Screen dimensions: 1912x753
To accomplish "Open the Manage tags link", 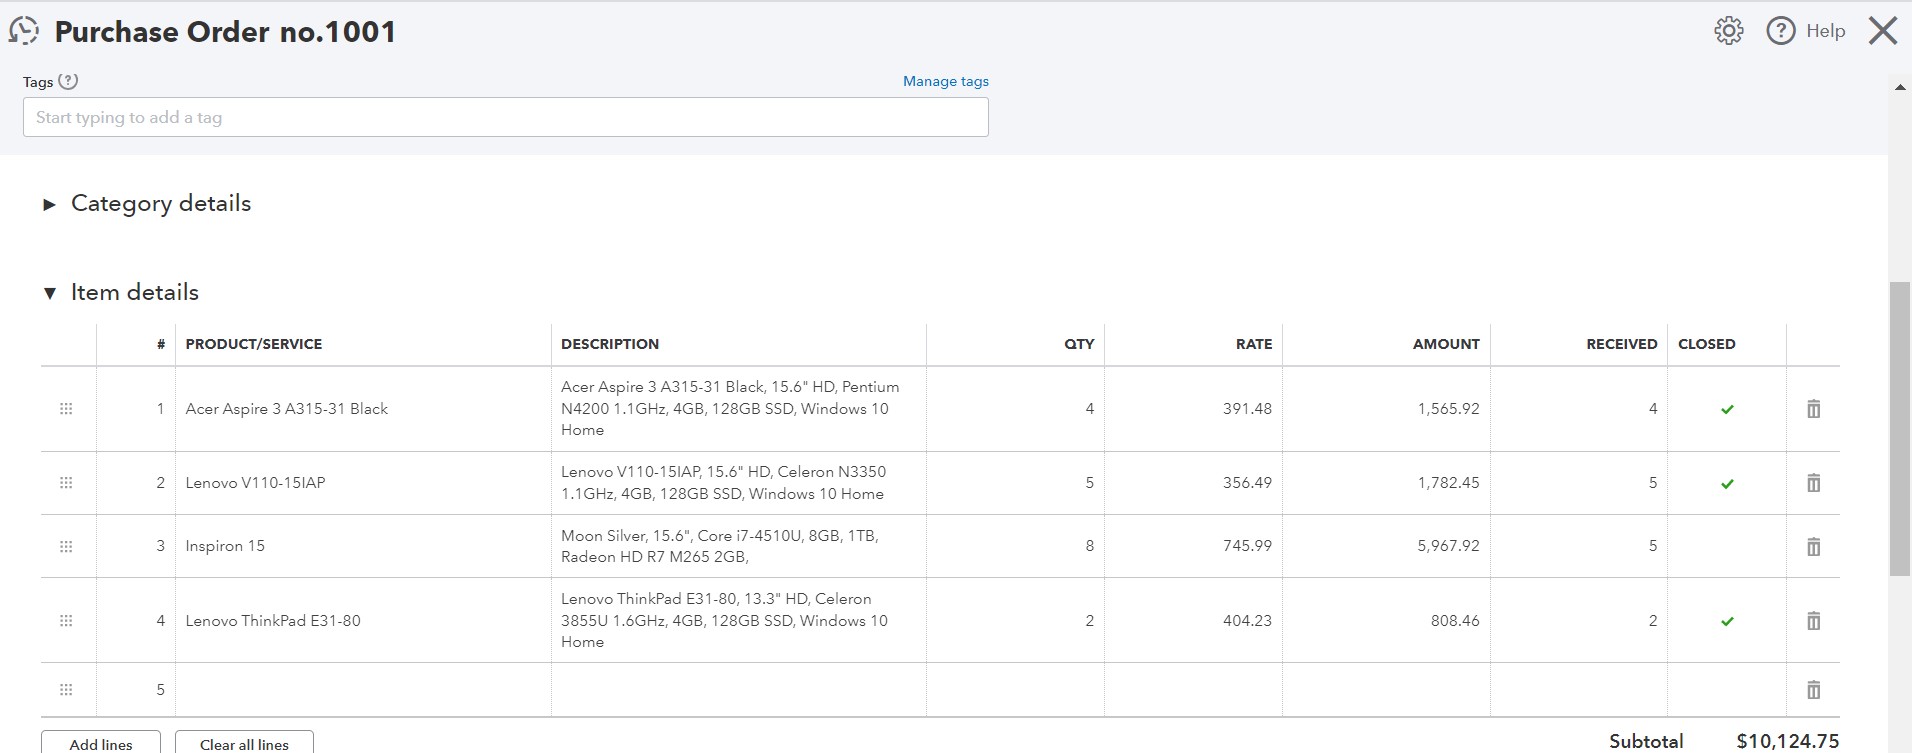I will pos(945,82).
